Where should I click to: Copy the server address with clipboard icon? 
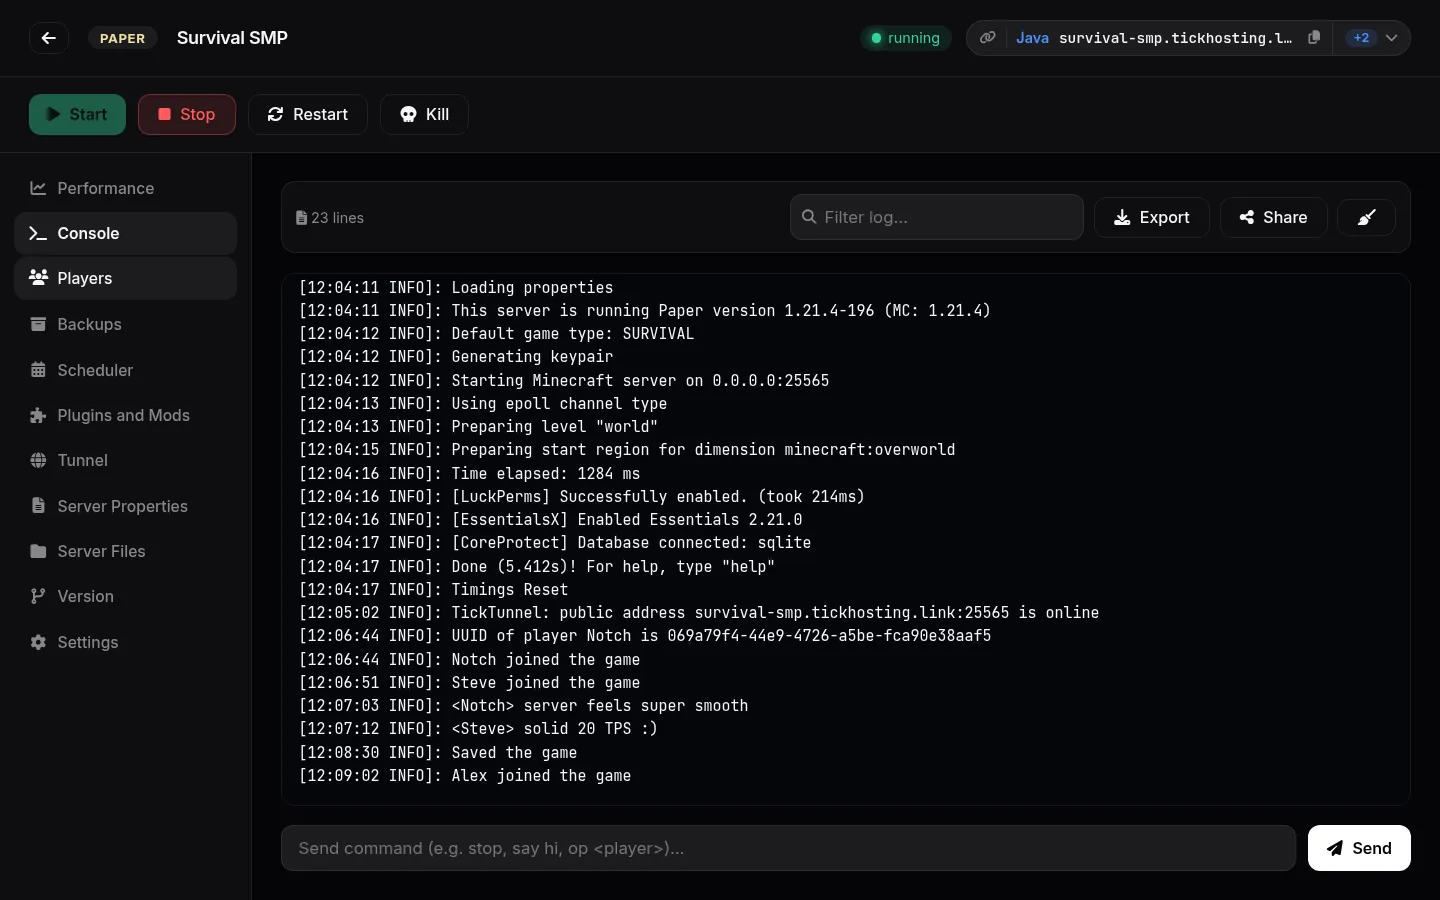coord(1314,38)
